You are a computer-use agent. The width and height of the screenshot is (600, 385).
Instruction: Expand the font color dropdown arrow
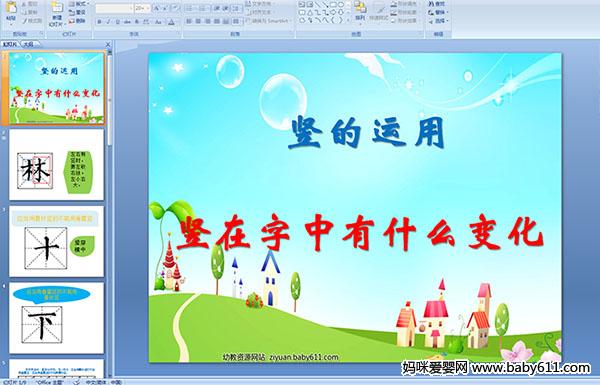(x=177, y=22)
